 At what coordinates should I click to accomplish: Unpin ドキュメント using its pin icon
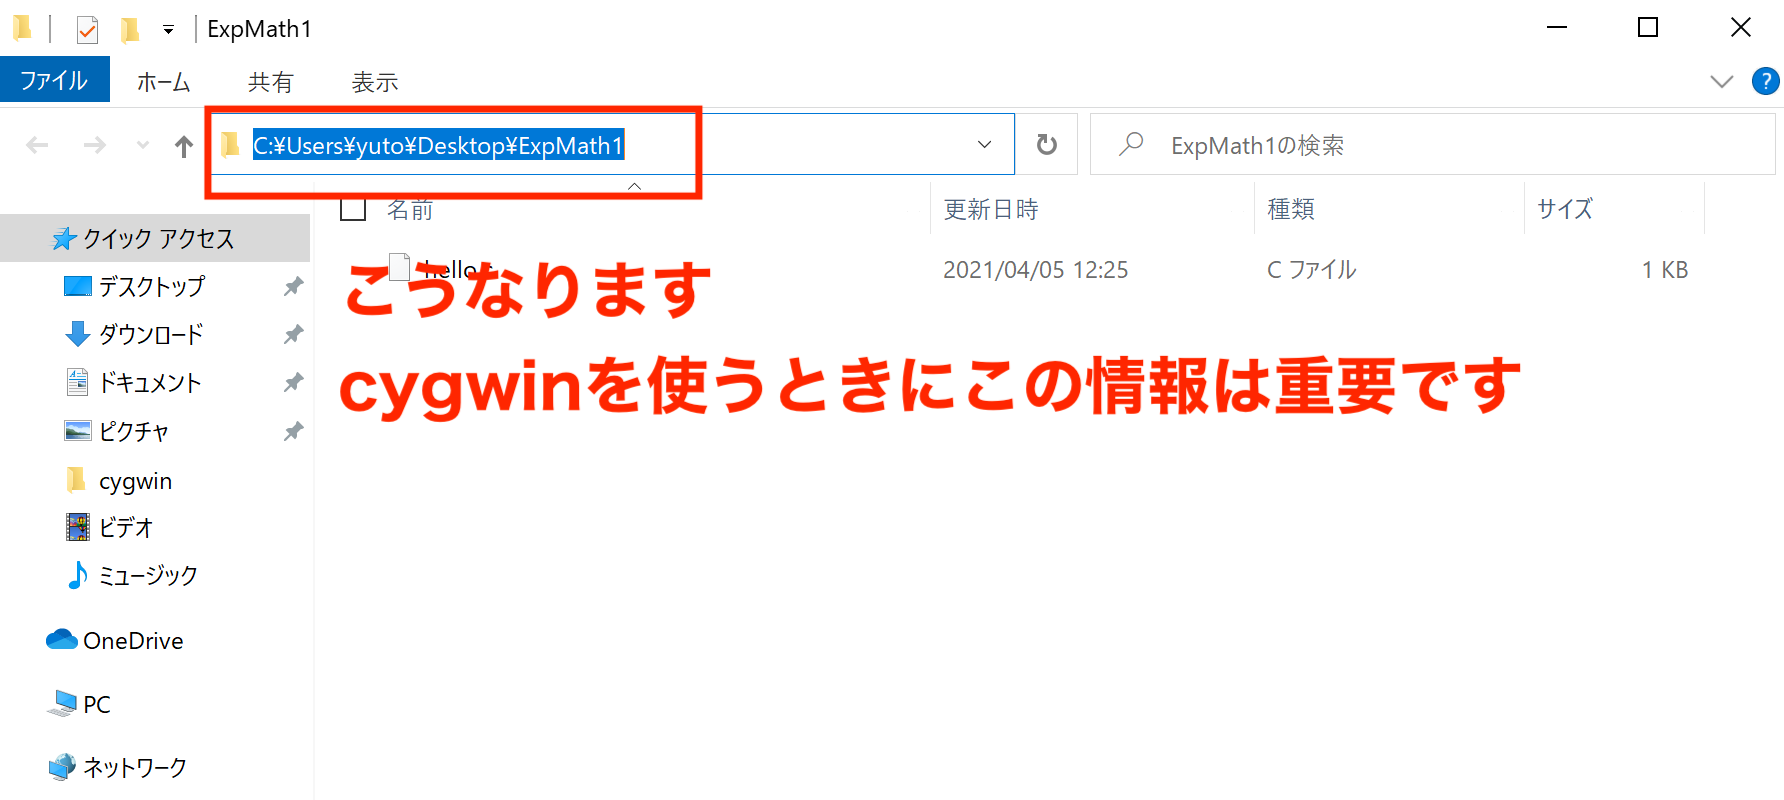293,383
